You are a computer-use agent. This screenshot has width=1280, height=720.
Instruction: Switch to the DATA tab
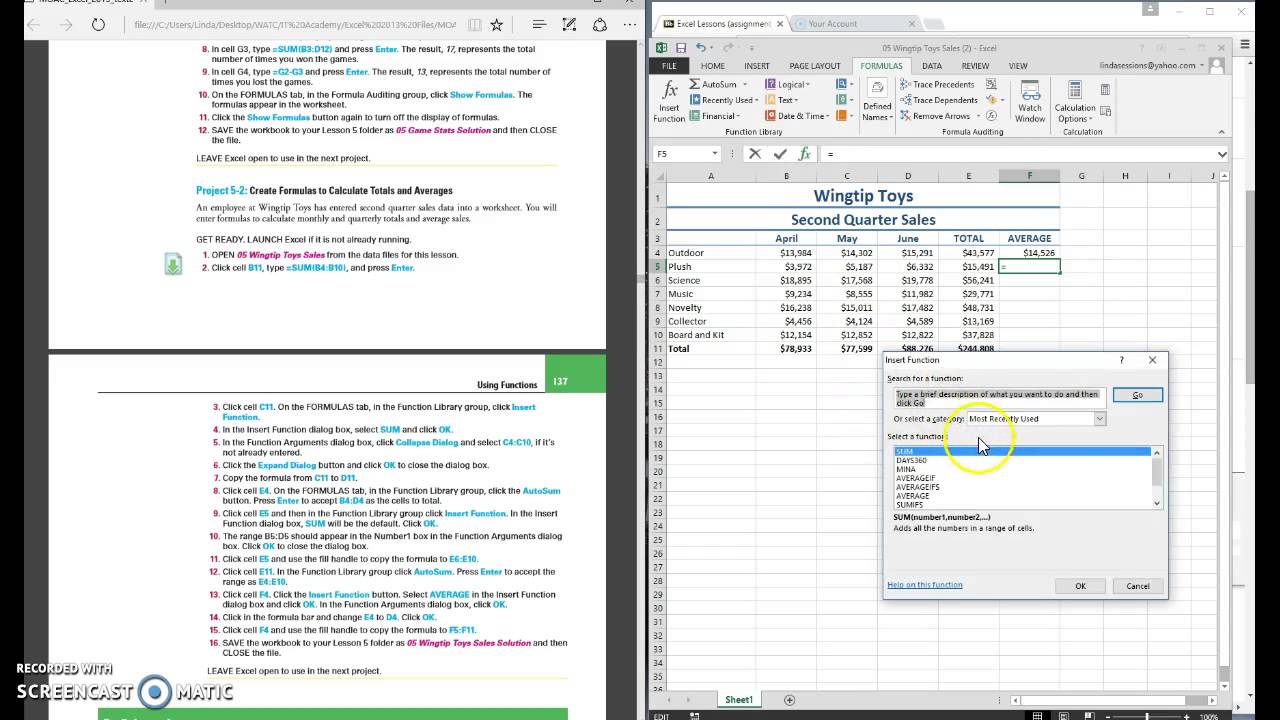(932, 66)
